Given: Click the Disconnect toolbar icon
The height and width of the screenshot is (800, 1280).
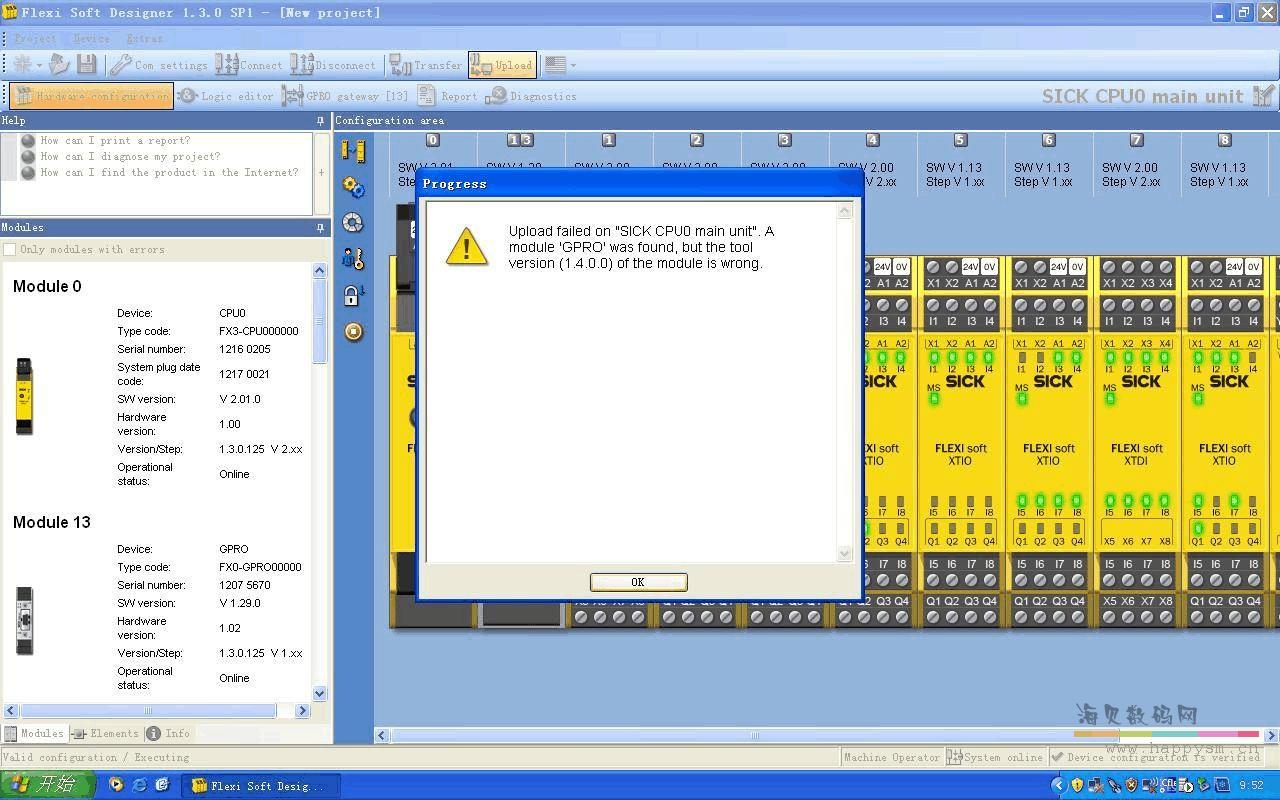Looking at the screenshot, I should (x=302, y=65).
